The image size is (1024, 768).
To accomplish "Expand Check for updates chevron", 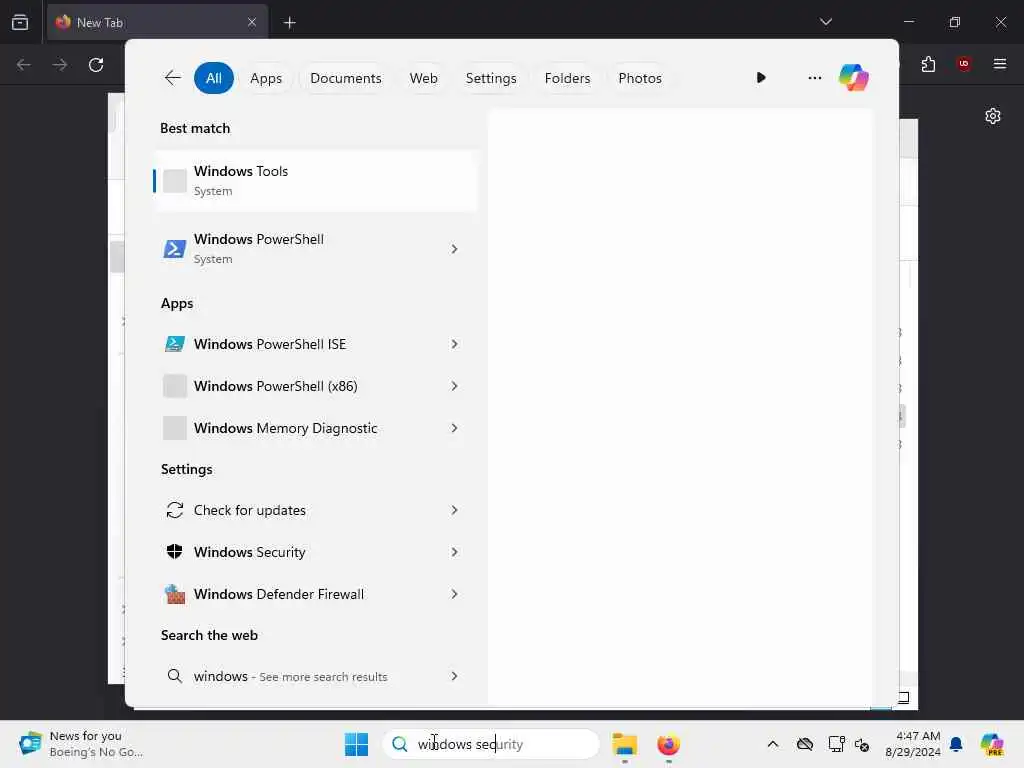I will click(x=454, y=510).
